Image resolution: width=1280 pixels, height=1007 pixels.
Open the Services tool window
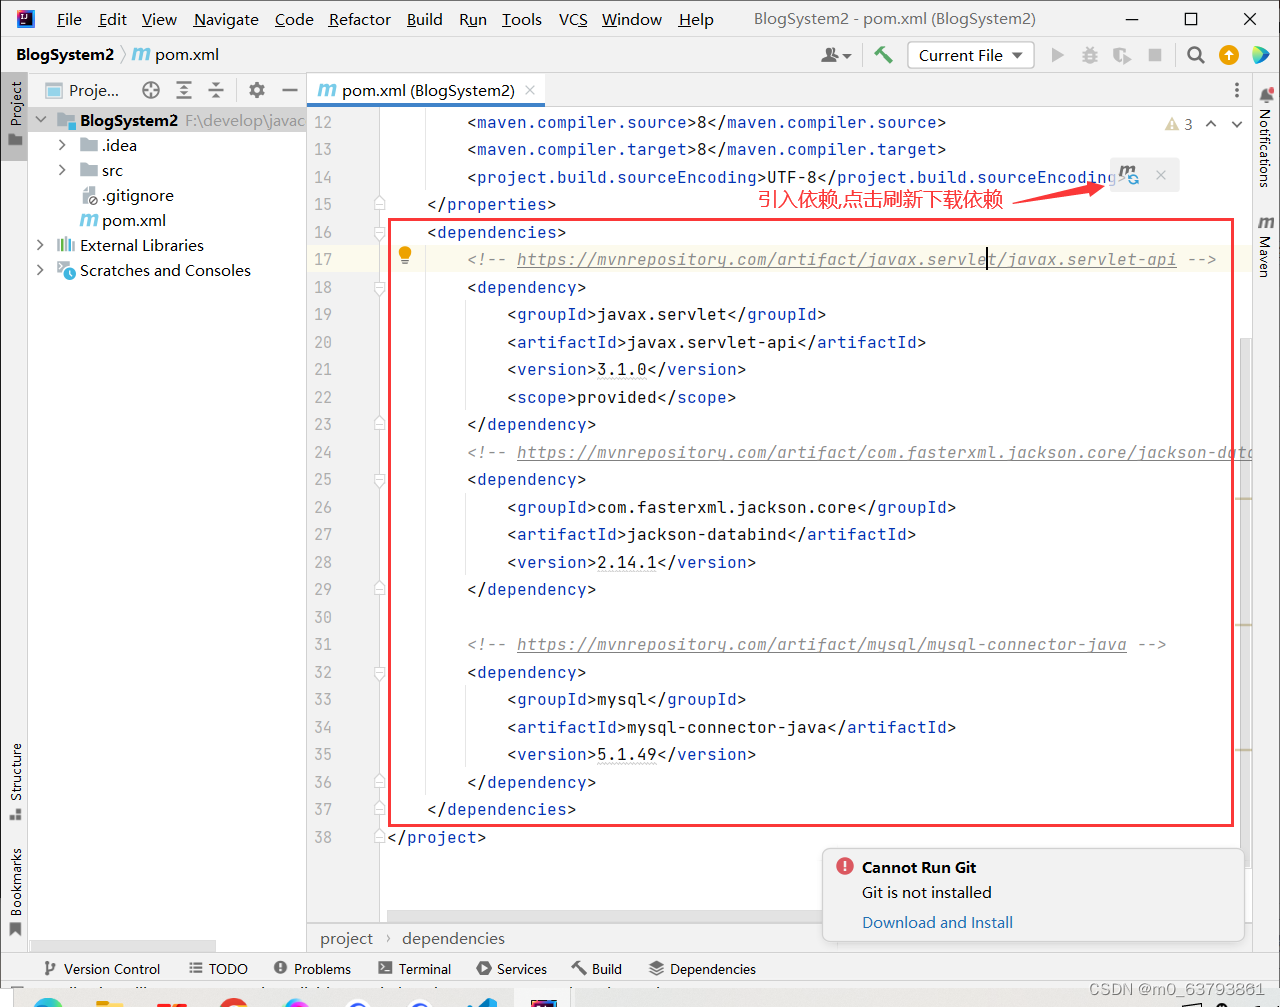(x=511, y=969)
